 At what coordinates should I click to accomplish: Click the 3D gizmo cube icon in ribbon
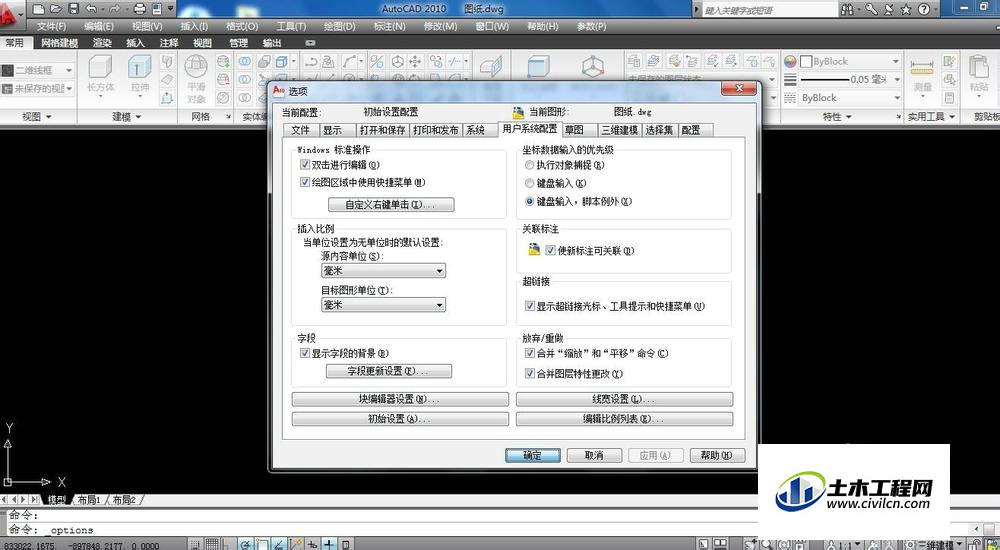(593, 66)
